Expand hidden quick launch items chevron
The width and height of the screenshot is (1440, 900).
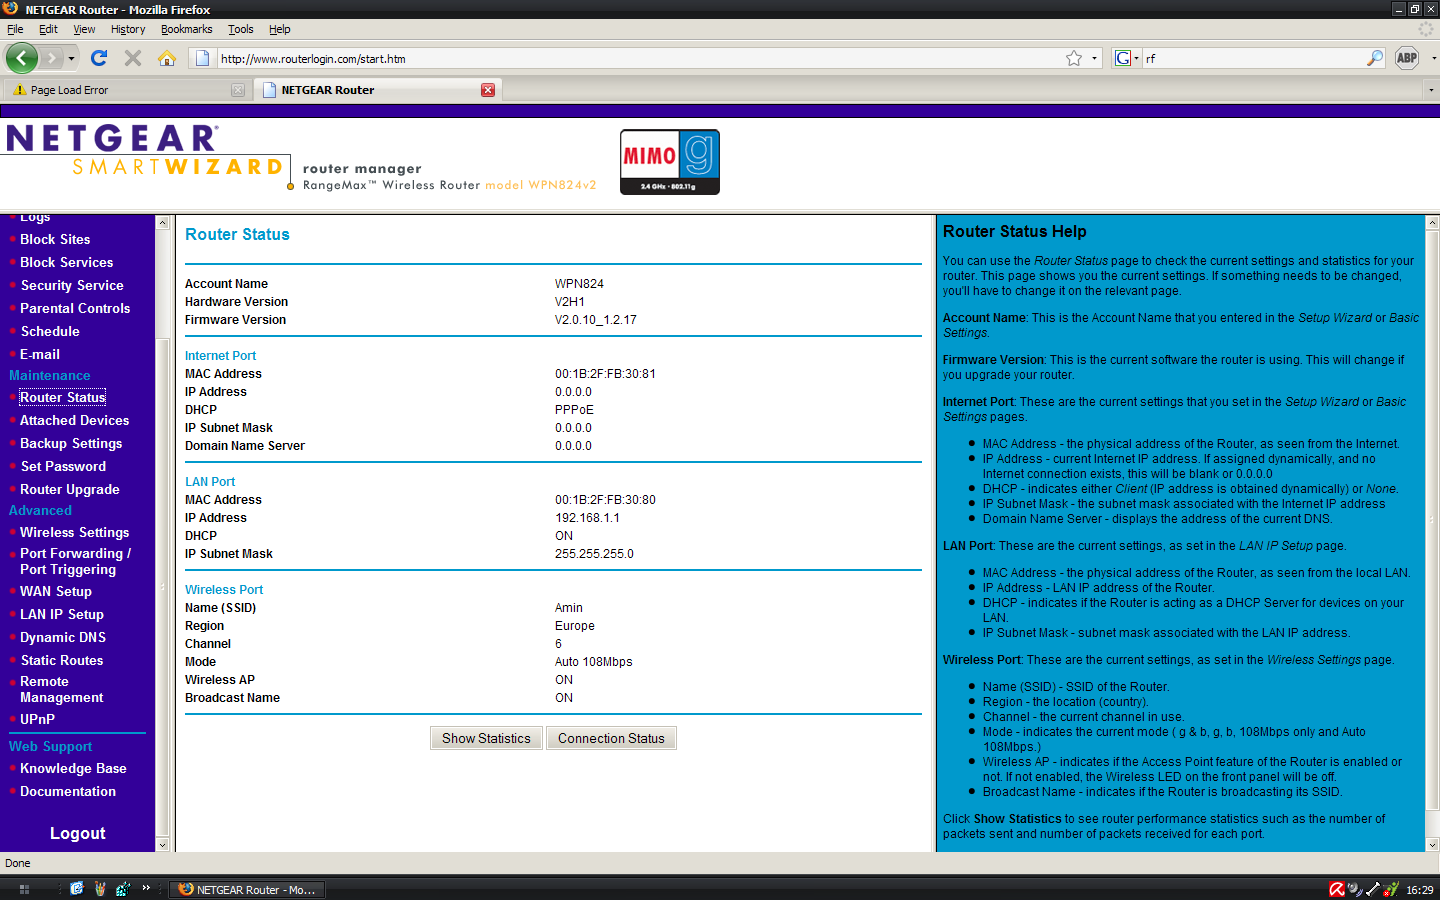146,888
